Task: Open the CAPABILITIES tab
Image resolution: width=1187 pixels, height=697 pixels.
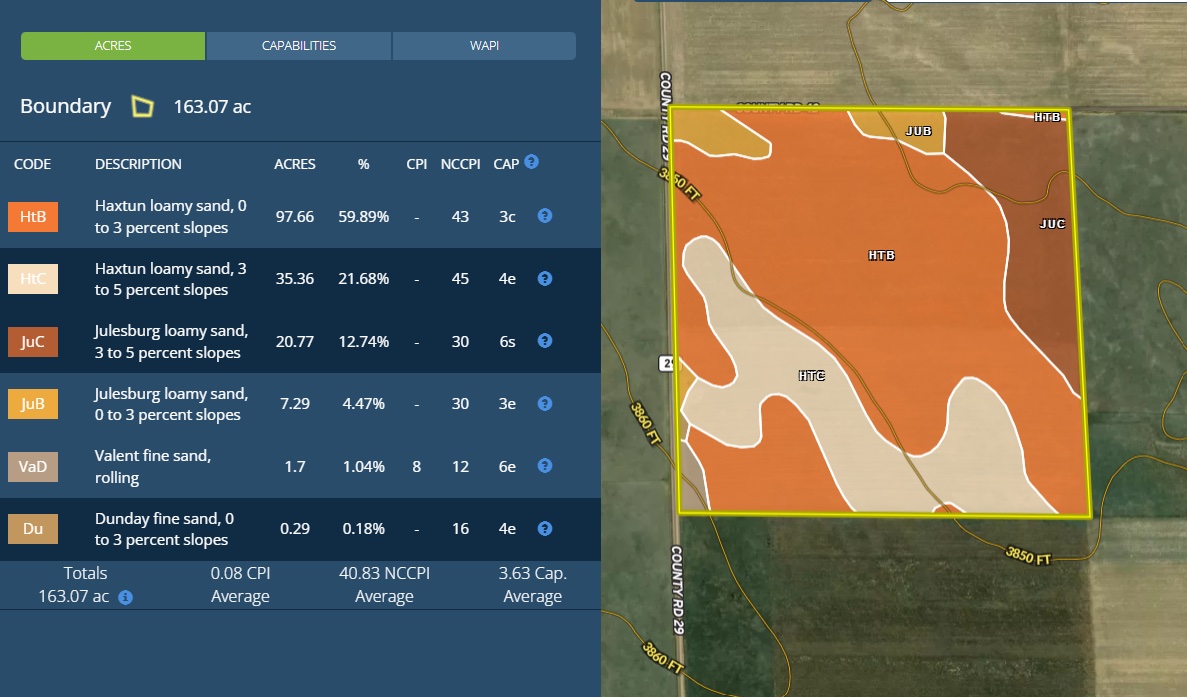Action: (x=299, y=46)
